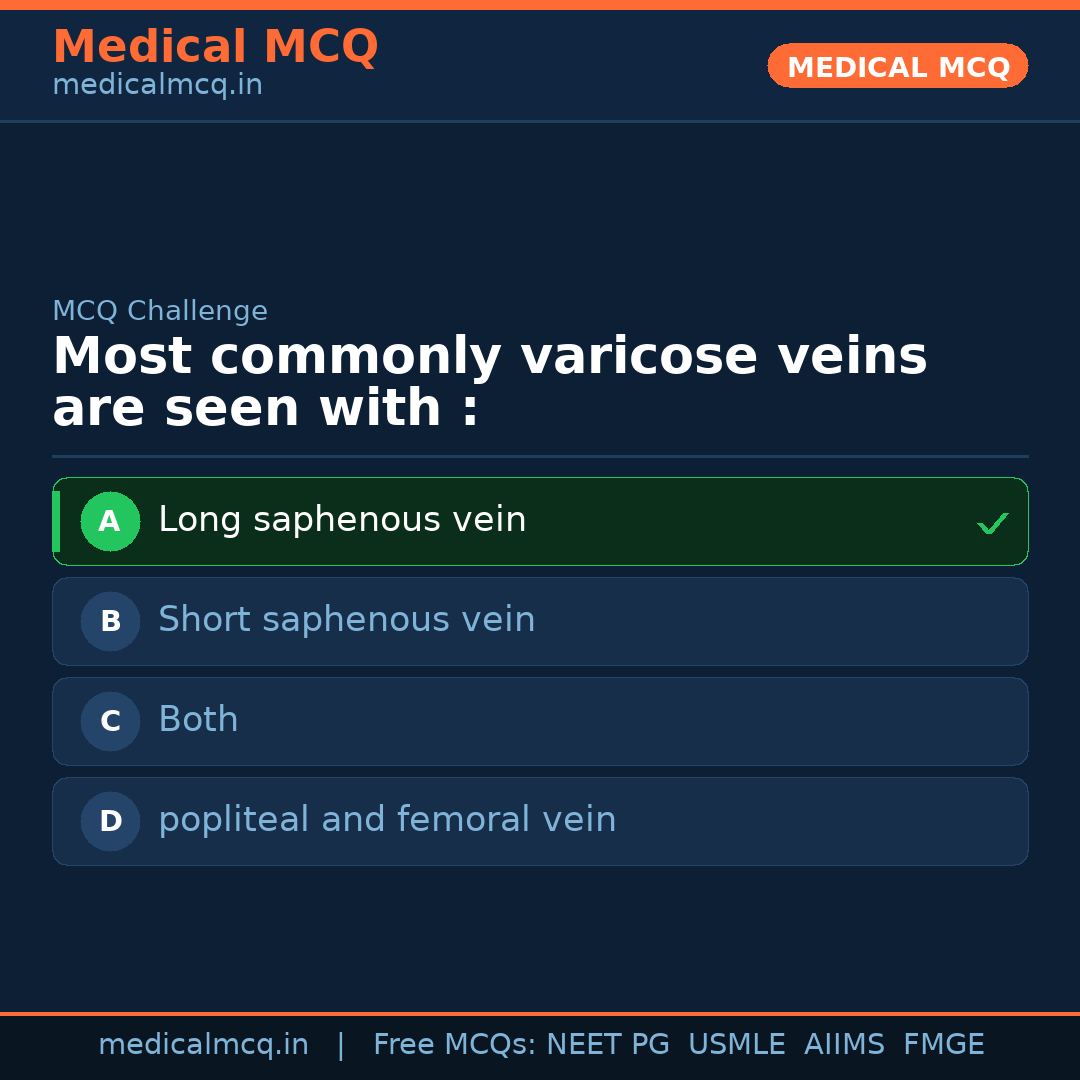
Task: Click the large orange "Medical MCQ" header title
Action: point(215,47)
